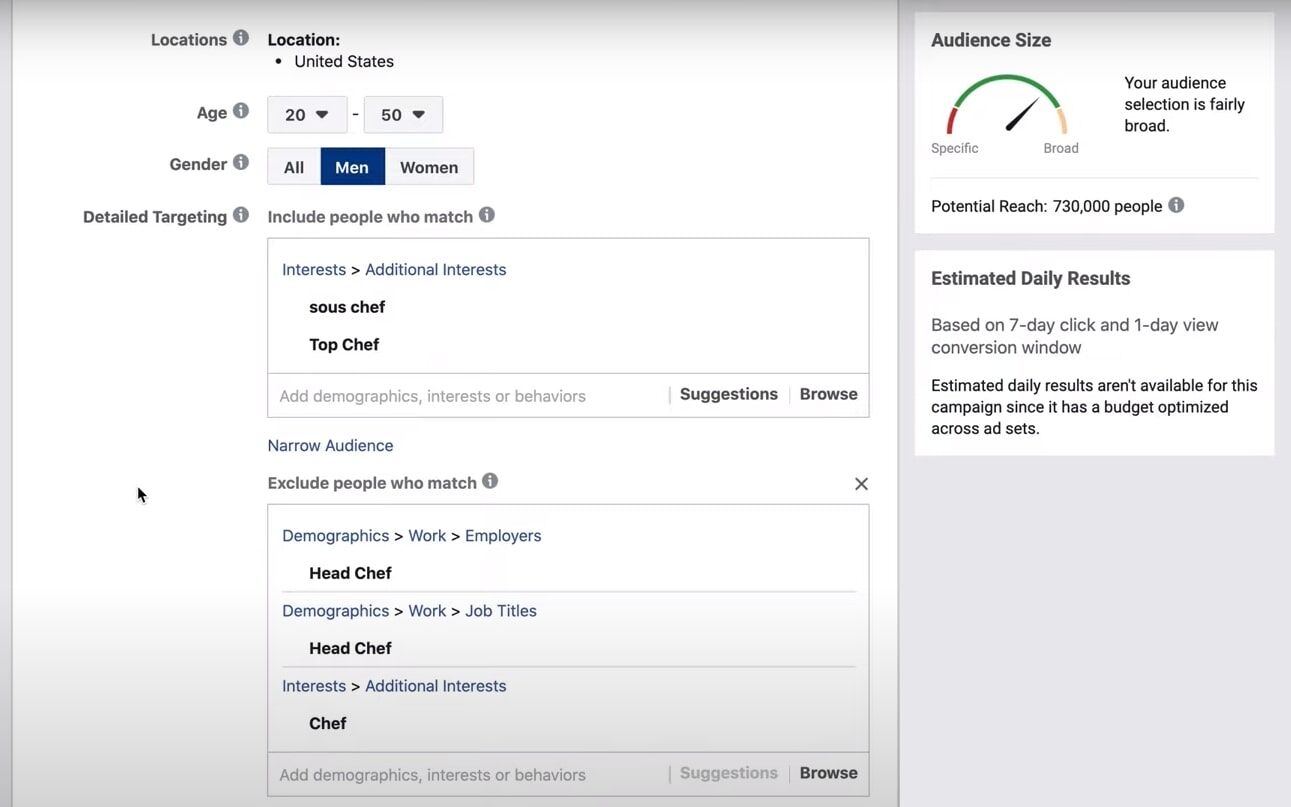1291x807 pixels.
Task: Click Work link in Employers breadcrumb
Action: click(427, 536)
